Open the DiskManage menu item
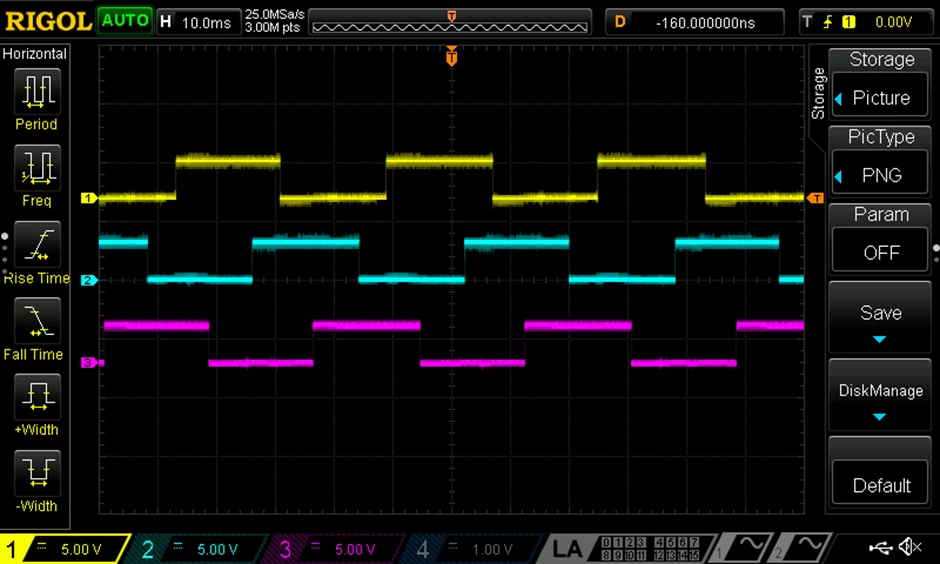Image resolution: width=940 pixels, height=564 pixels. coord(880,395)
